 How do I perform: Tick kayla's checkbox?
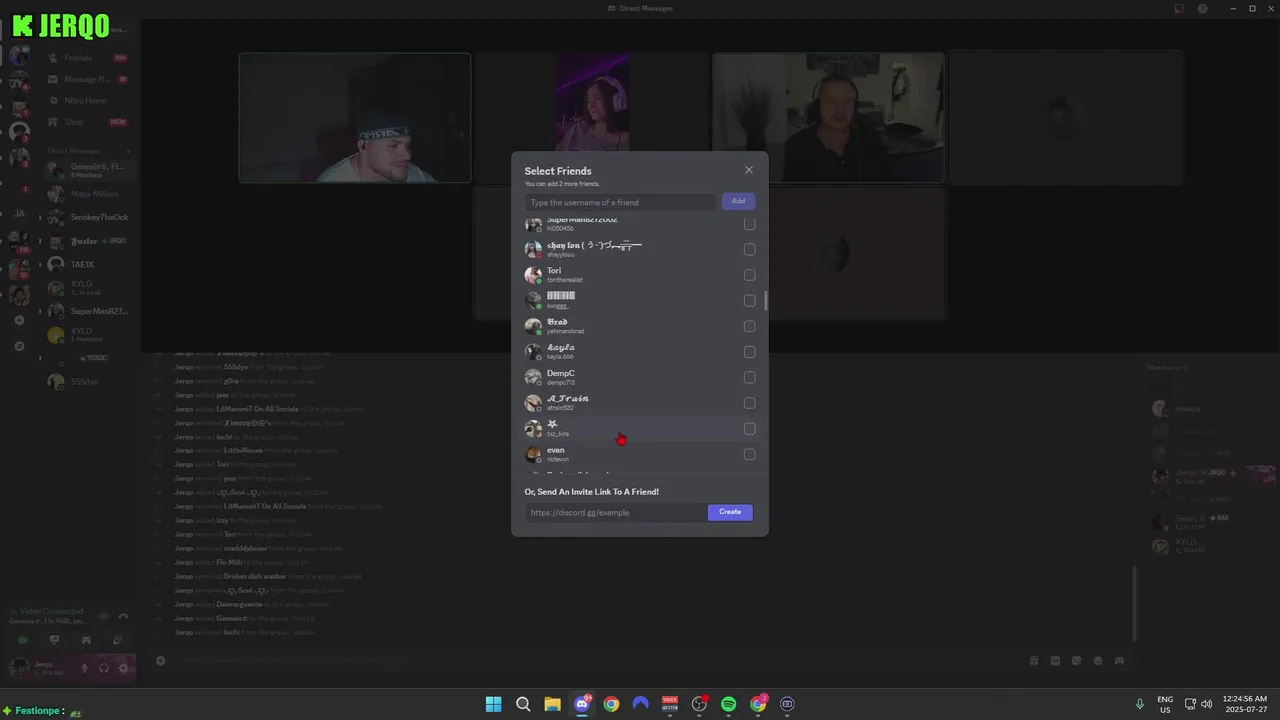pyautogui.click(x=750, y=352)
